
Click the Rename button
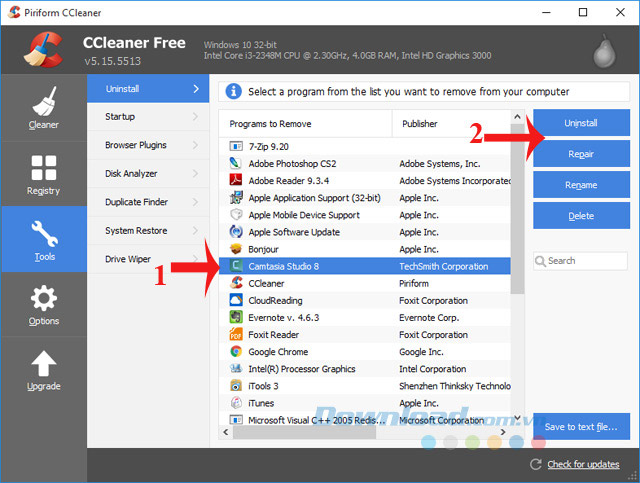point(581,185)
